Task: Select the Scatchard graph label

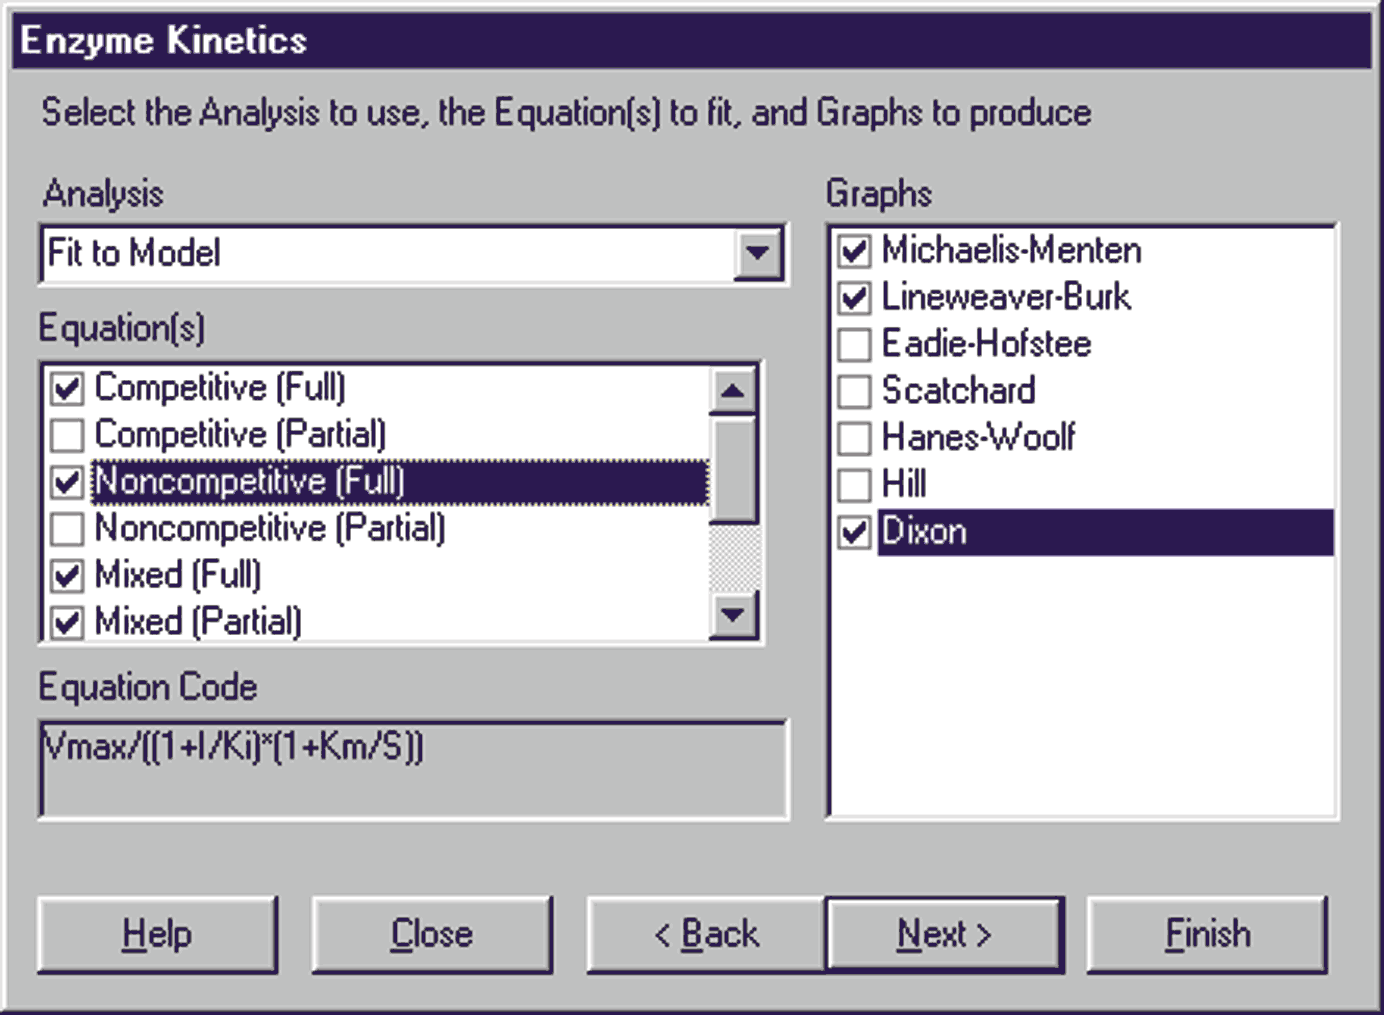Action: click(958, 391)
